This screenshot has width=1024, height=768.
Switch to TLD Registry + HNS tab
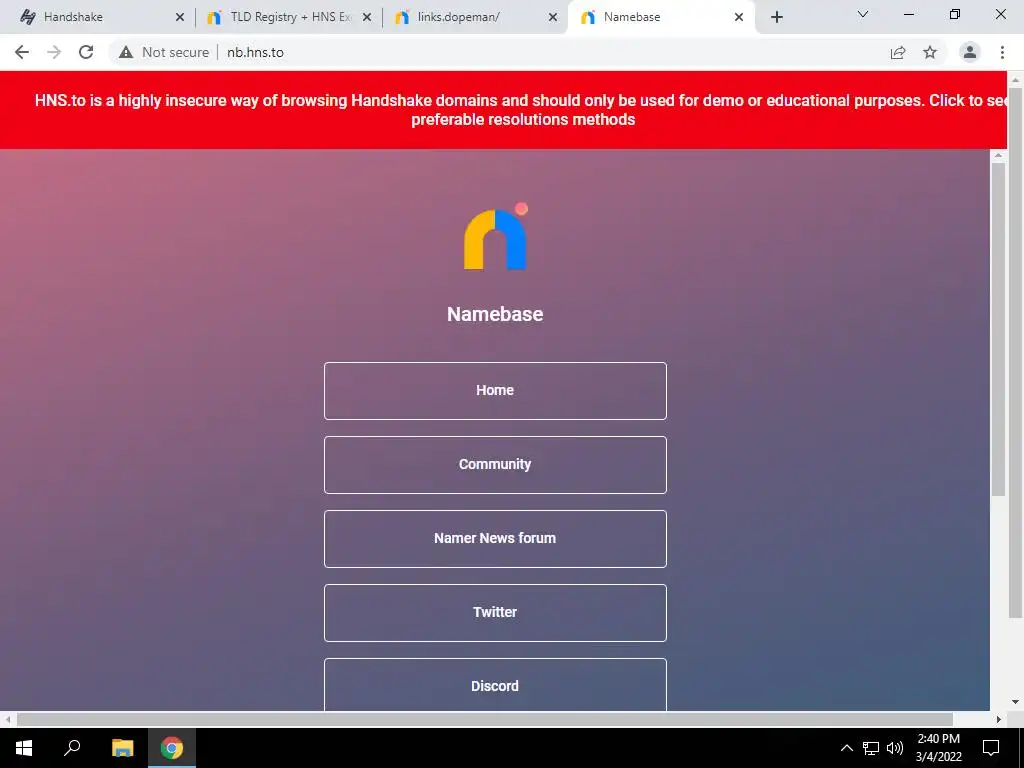(287, 17)
